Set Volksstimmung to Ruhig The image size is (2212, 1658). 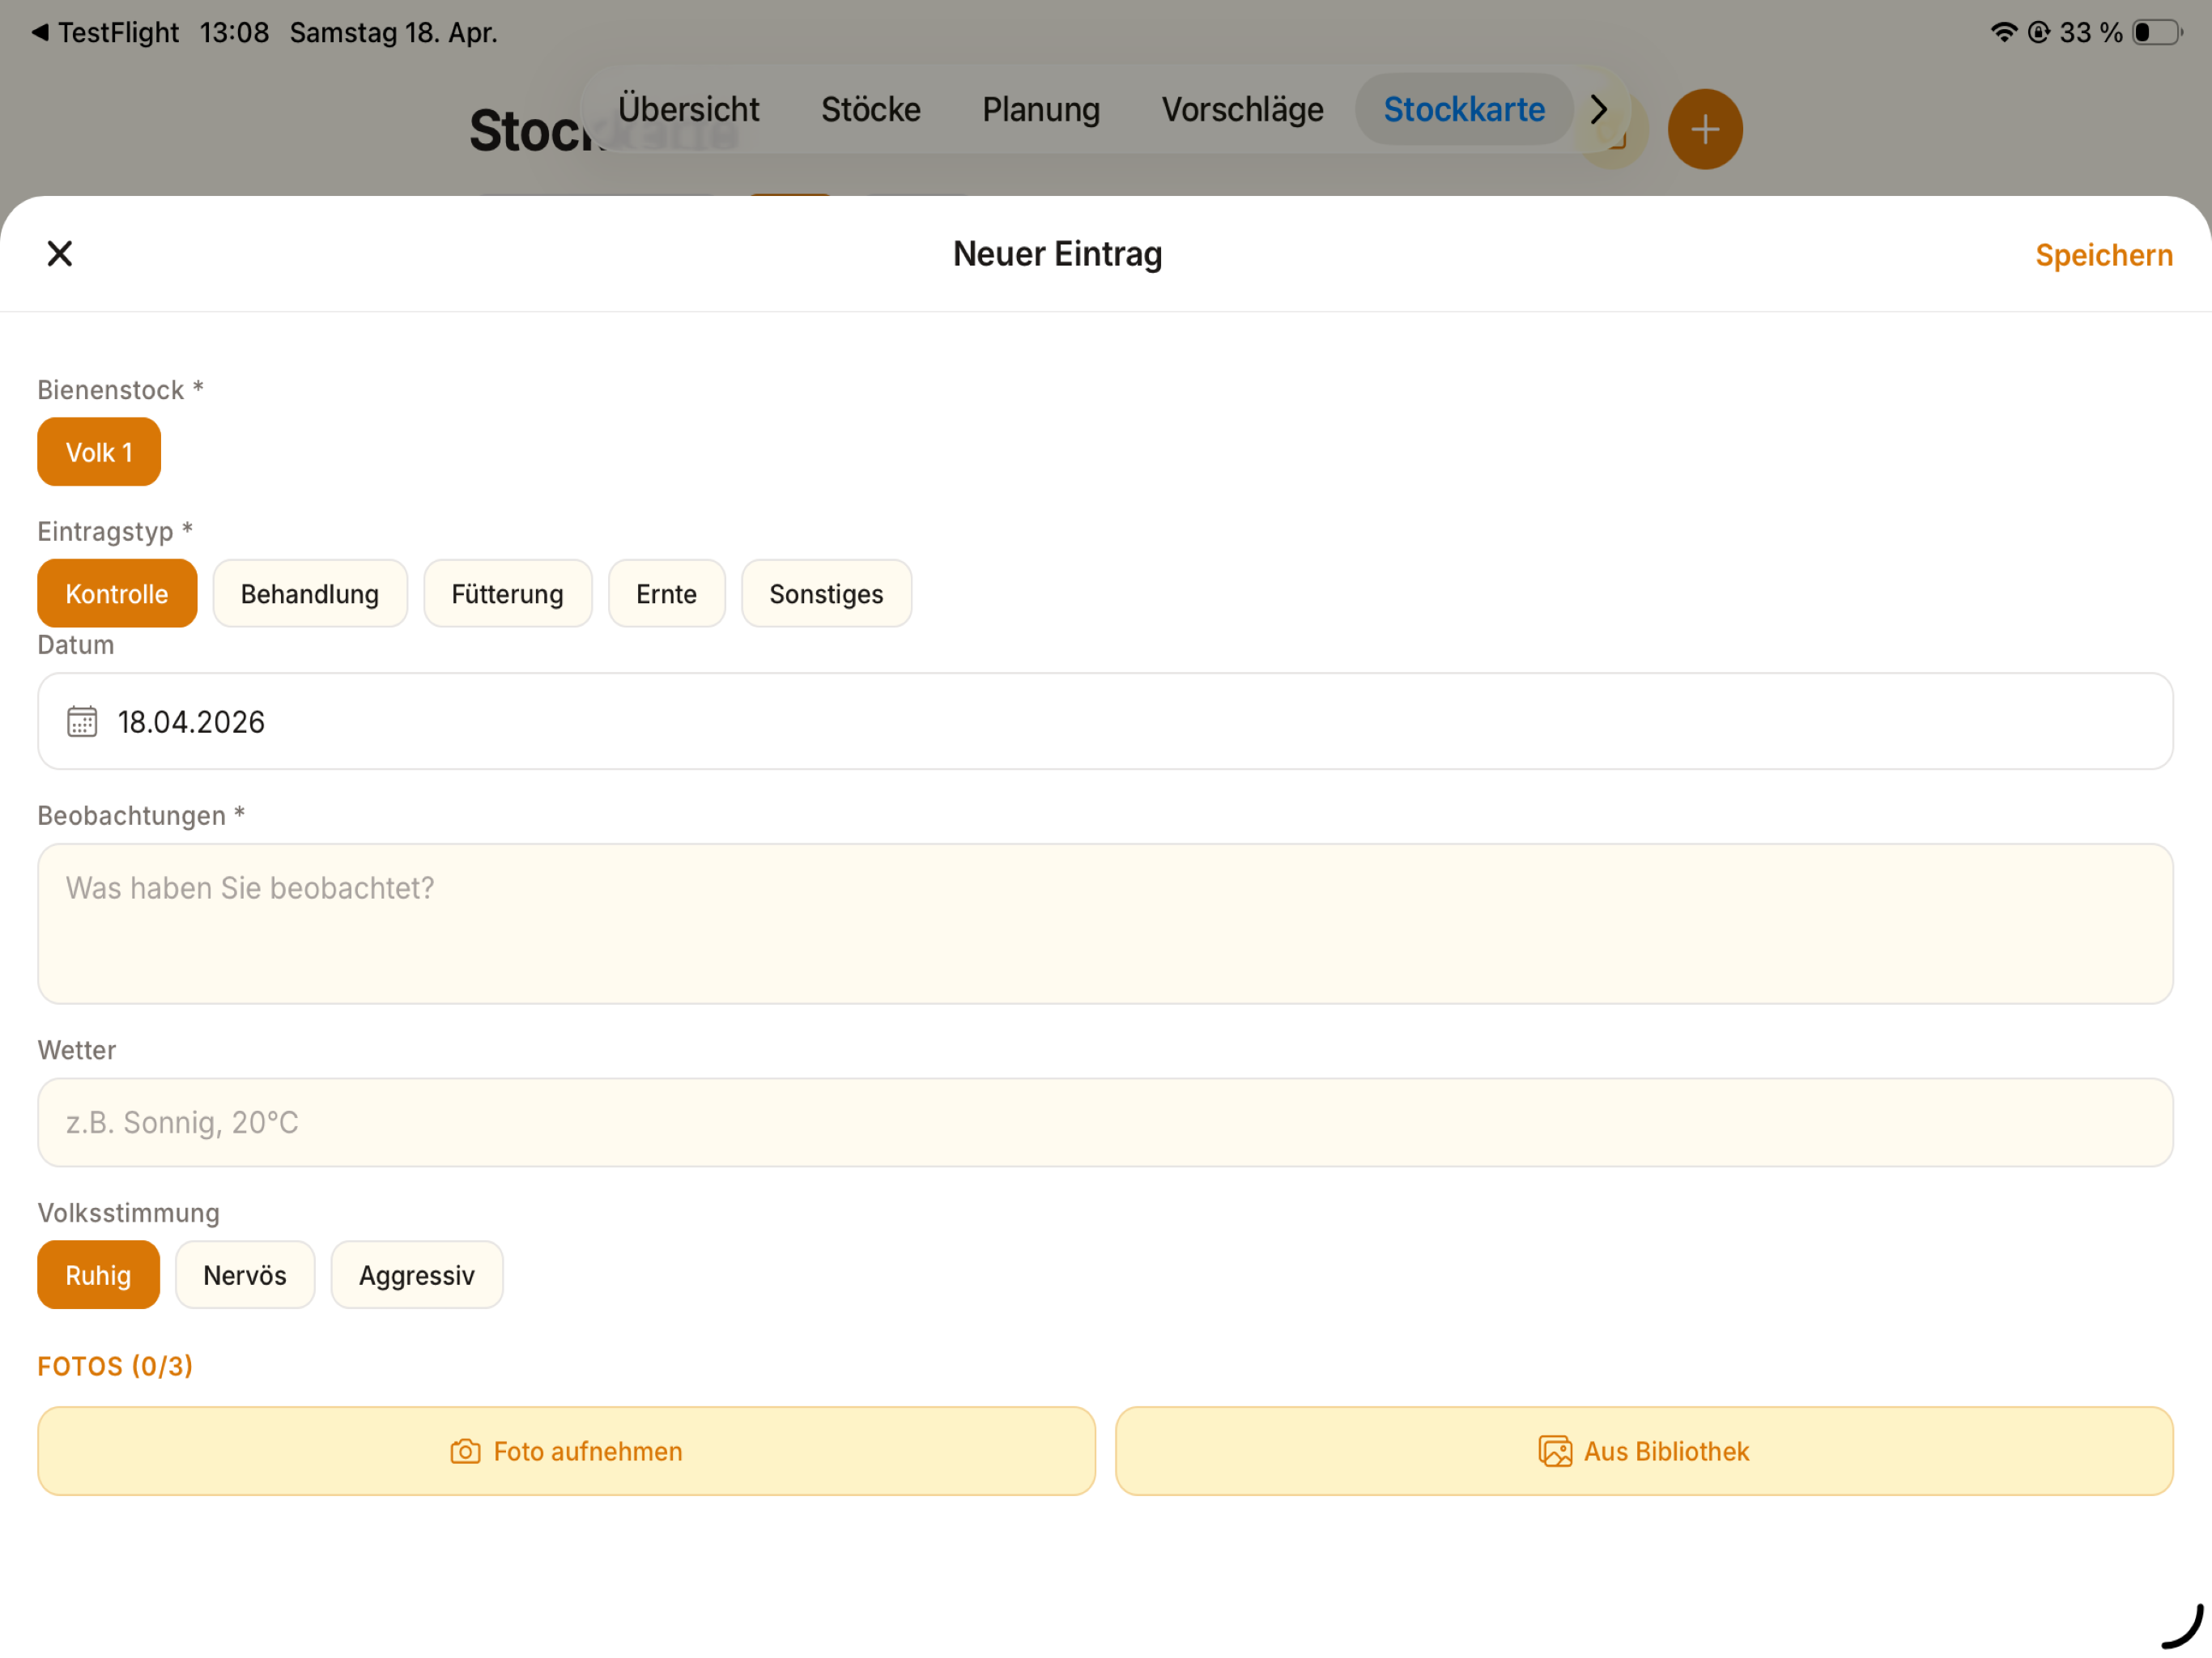tap(98, 1275)
